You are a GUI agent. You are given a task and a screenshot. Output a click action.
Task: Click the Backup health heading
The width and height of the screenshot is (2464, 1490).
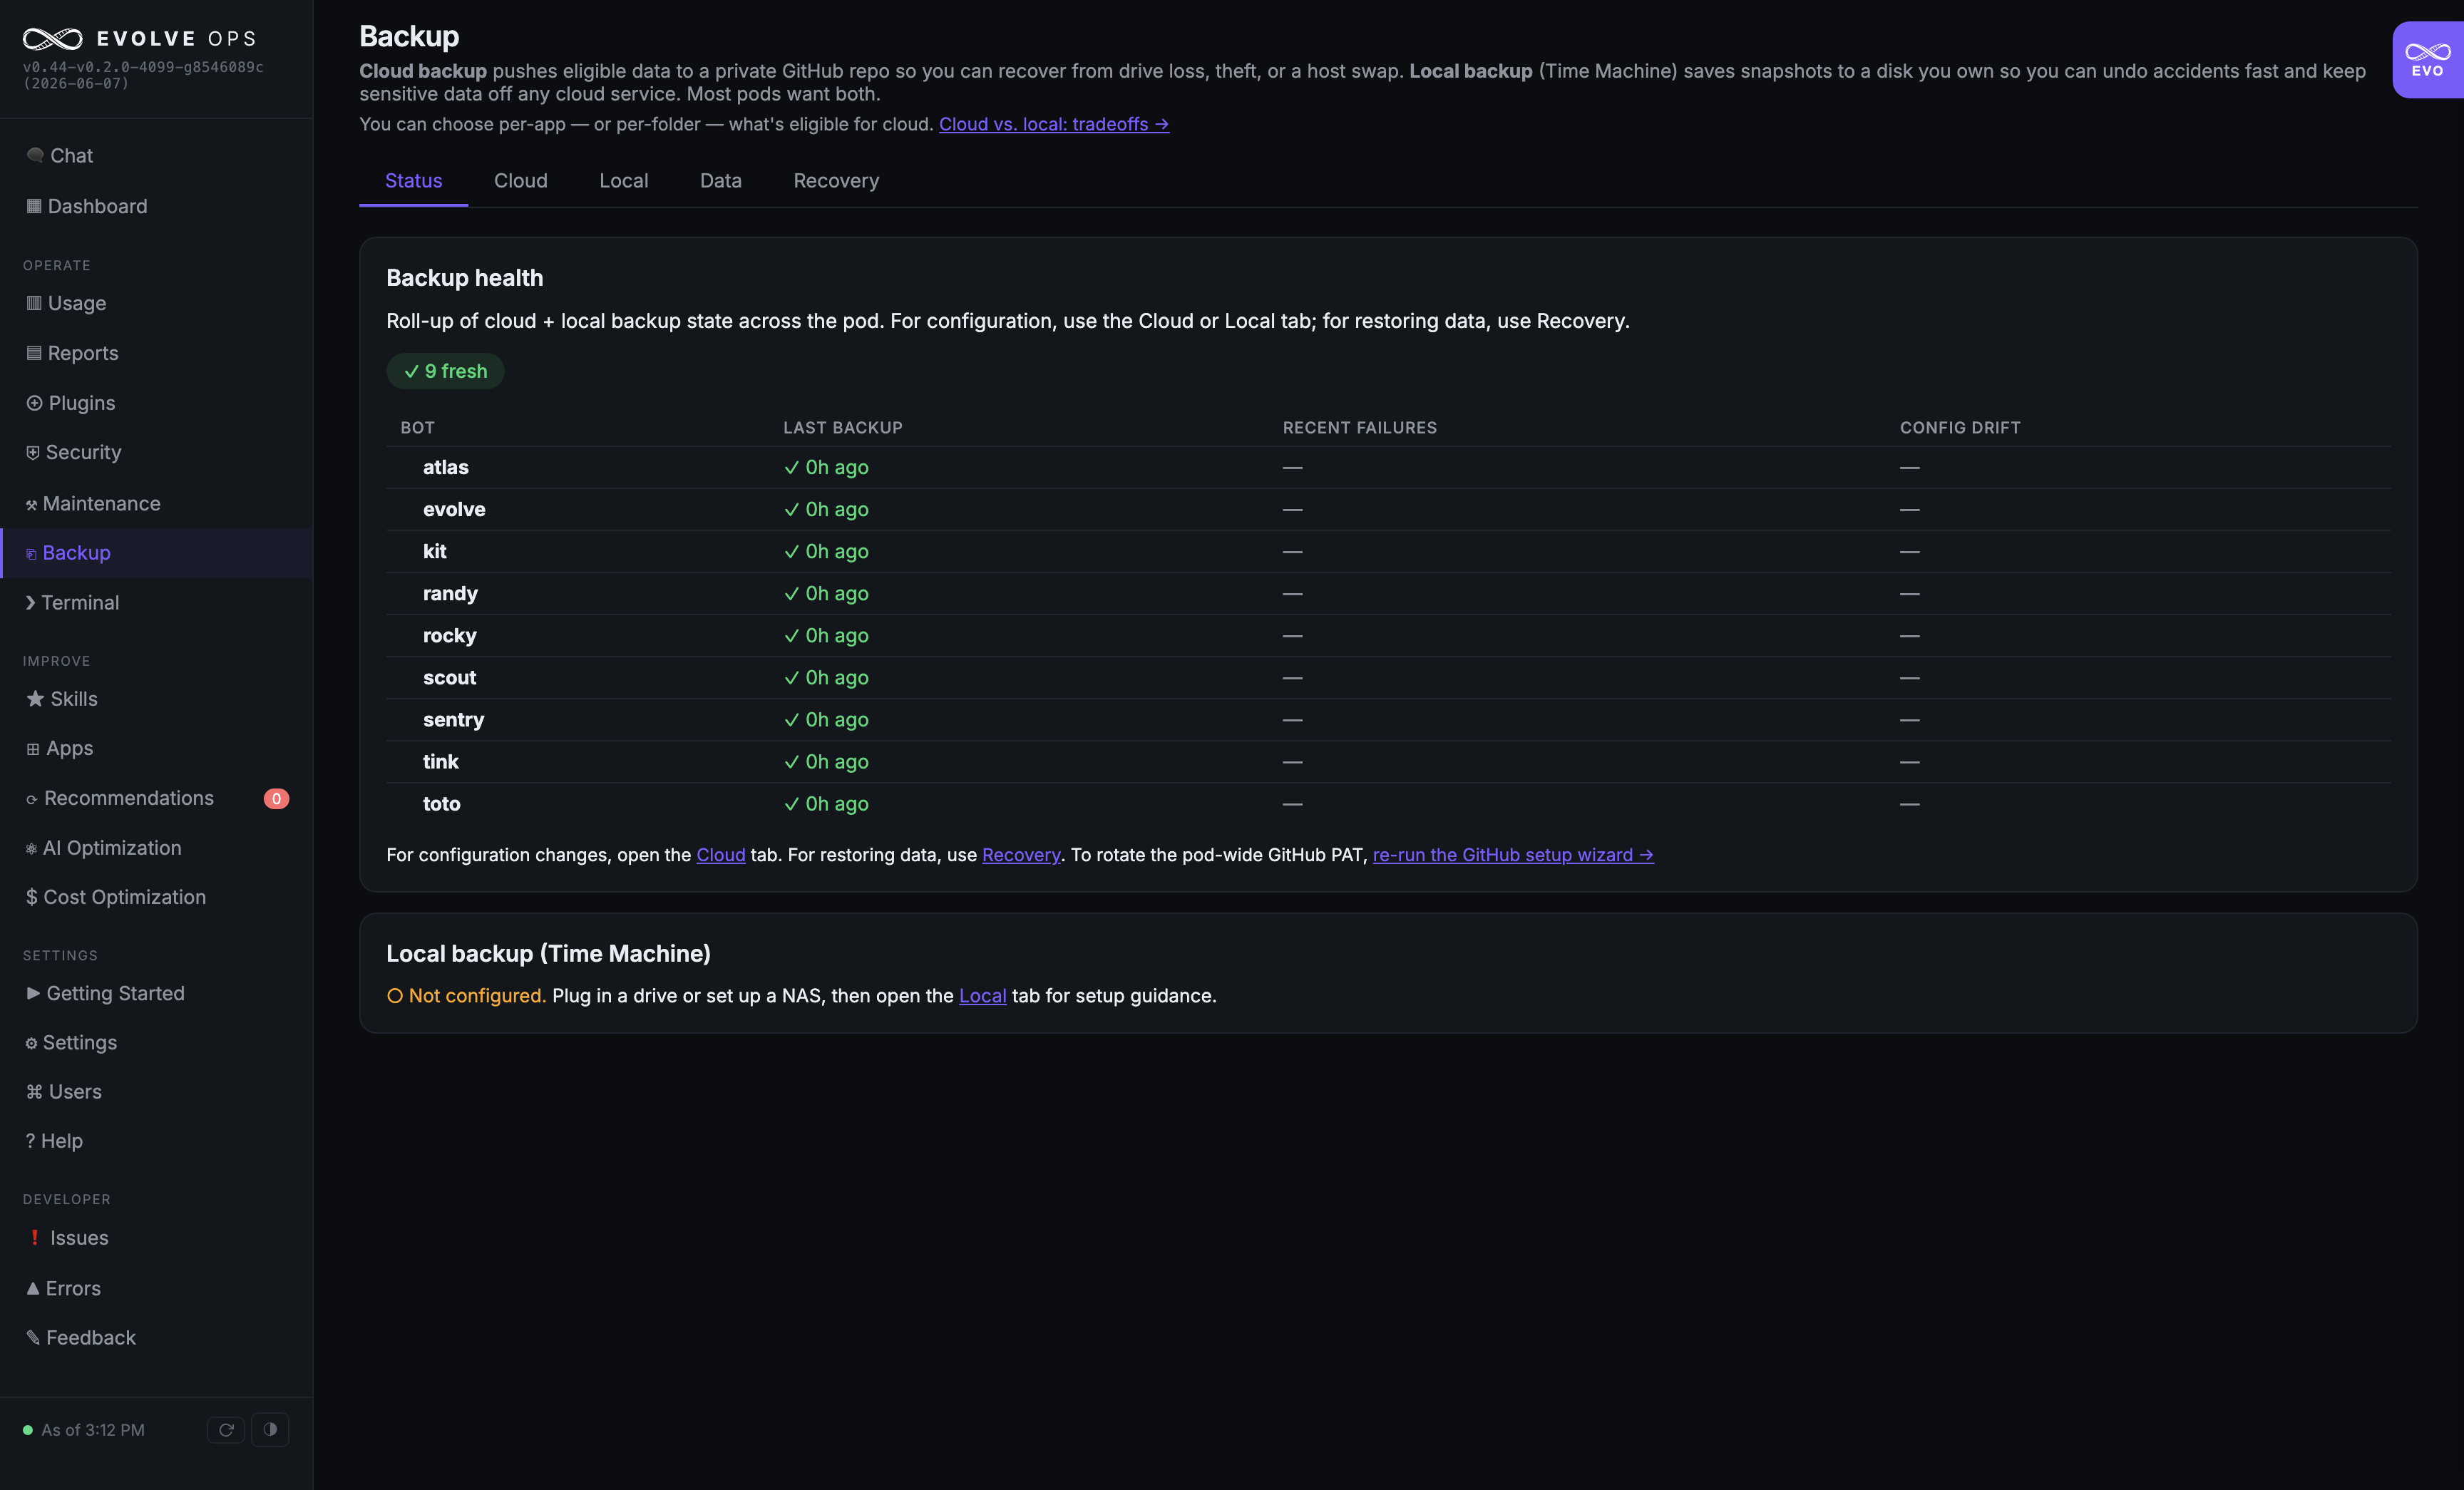464,278
